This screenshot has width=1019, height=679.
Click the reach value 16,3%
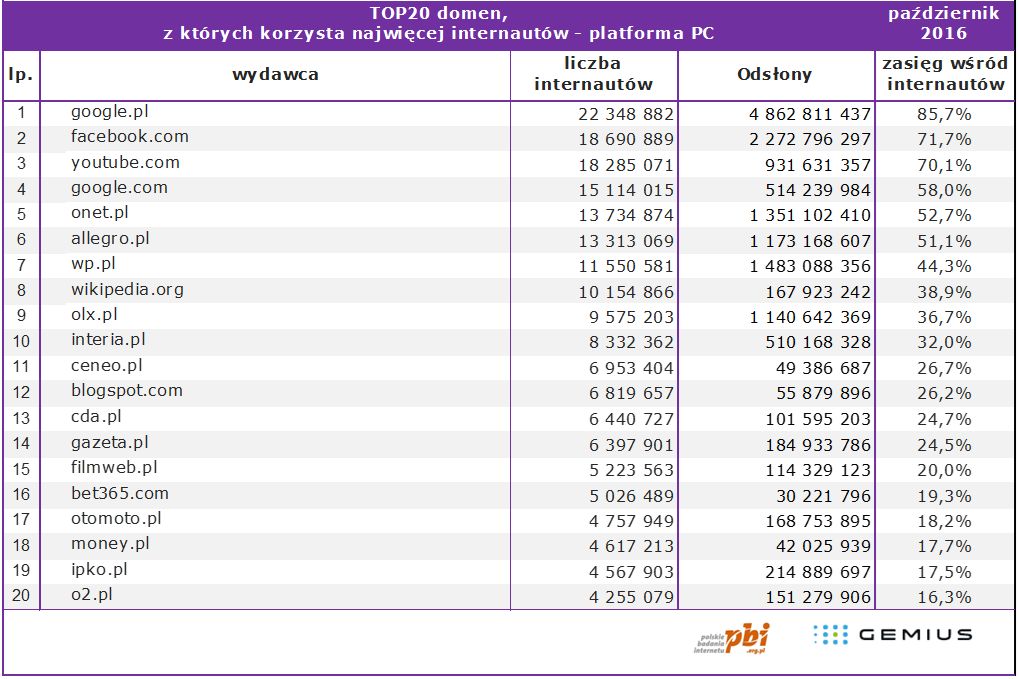[944, 597]
